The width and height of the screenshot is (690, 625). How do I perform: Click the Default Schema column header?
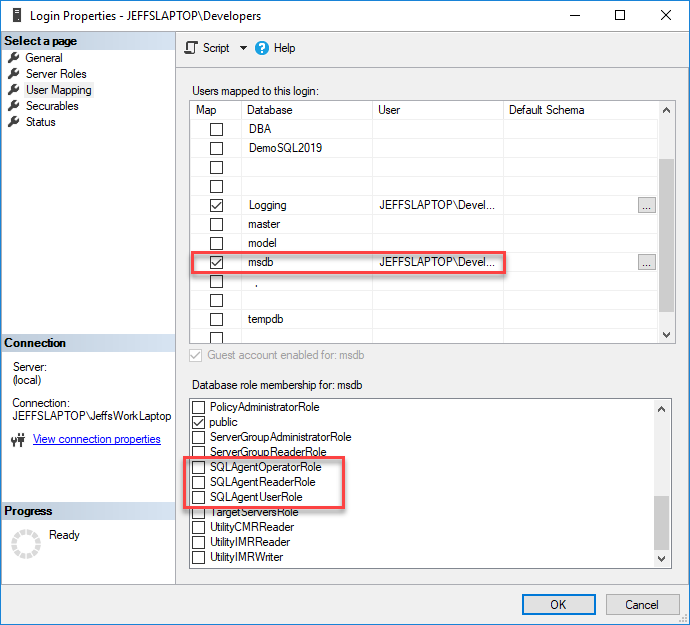(580, 110)
